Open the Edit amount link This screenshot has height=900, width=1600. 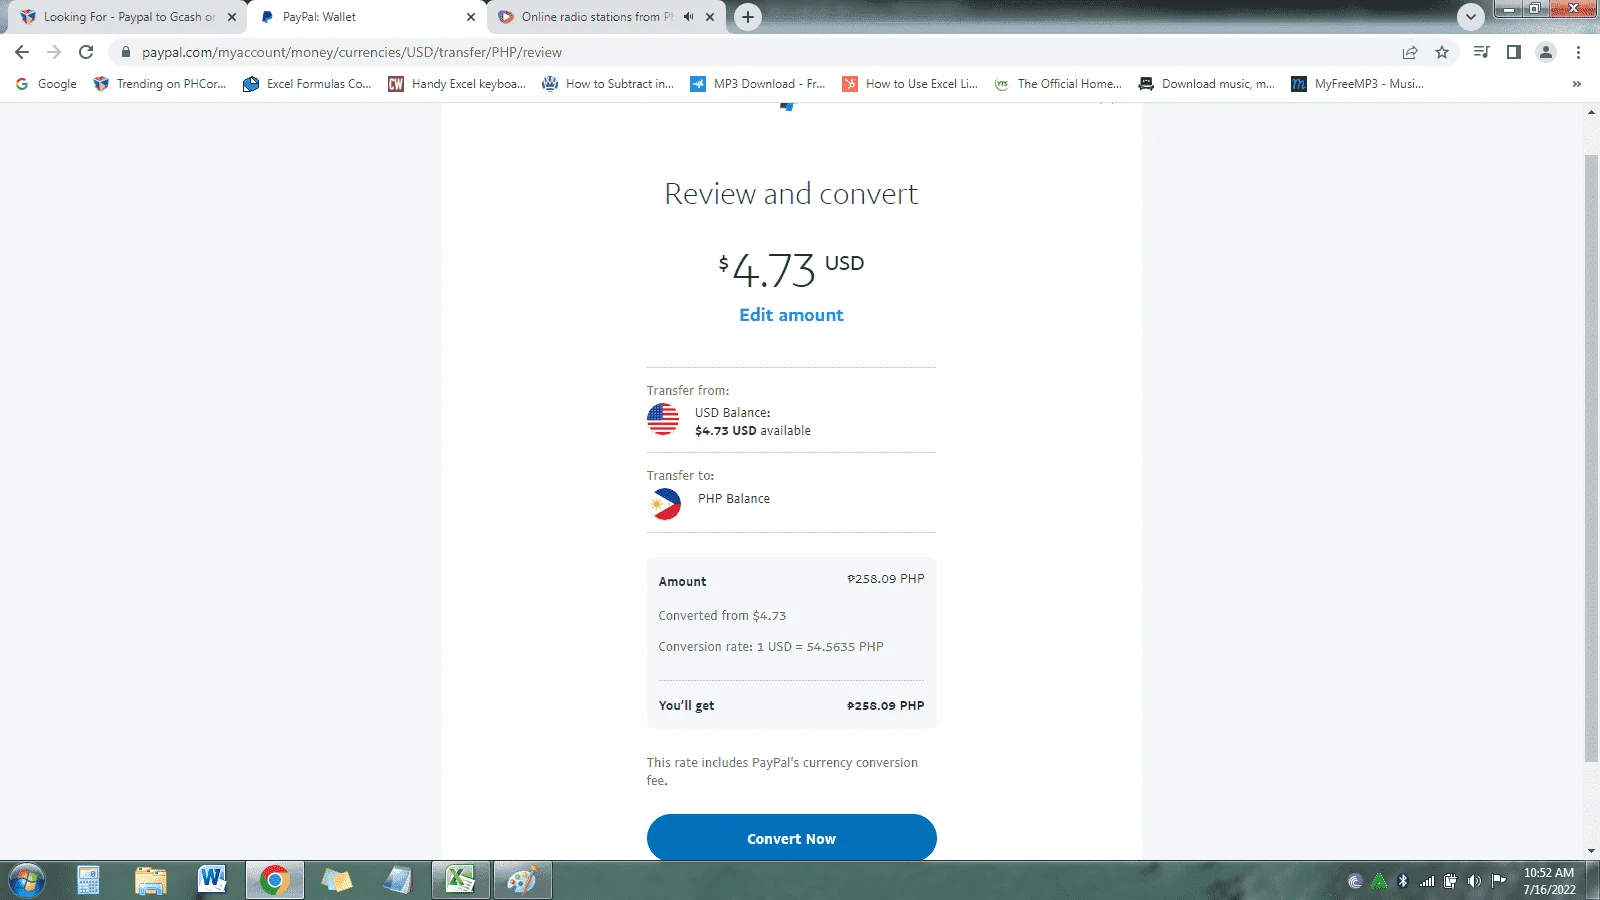click(x=791, y=315)
